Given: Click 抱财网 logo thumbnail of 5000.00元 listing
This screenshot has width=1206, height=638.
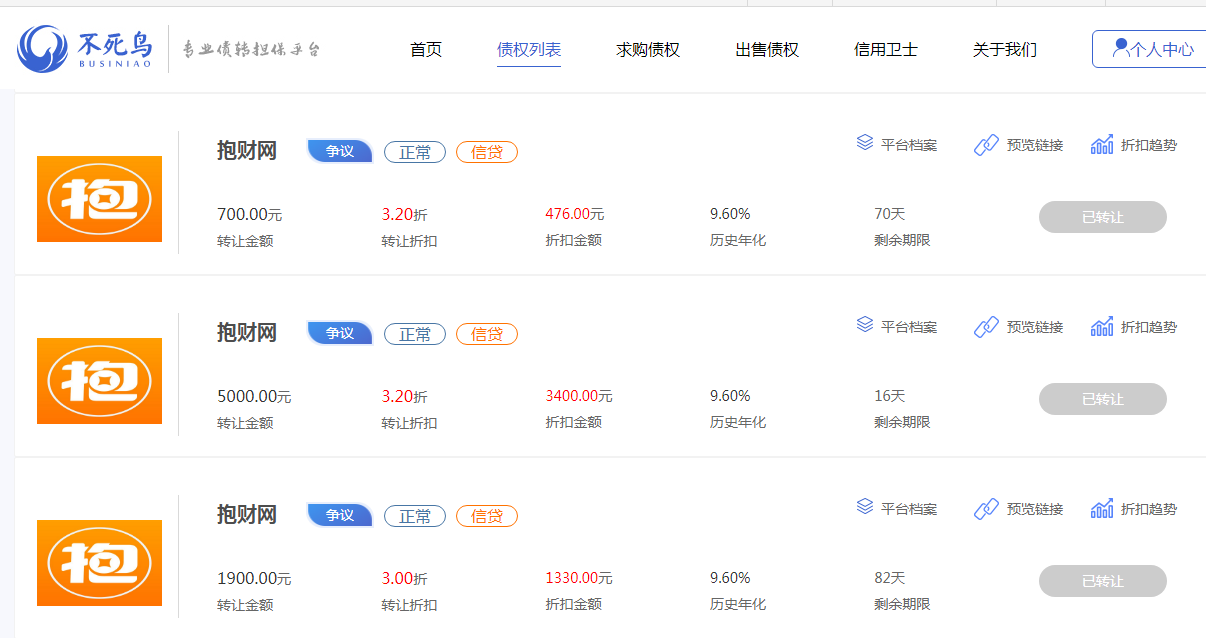Looking at the screenshot, I should point(99,381).
